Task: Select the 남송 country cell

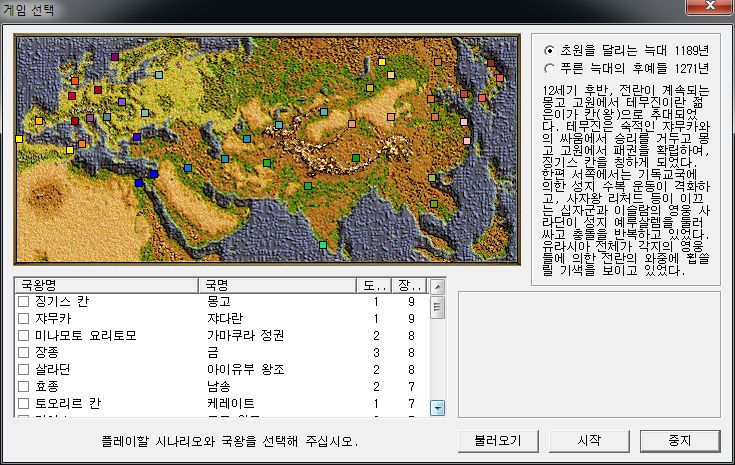Action: [x=218, y=386]
